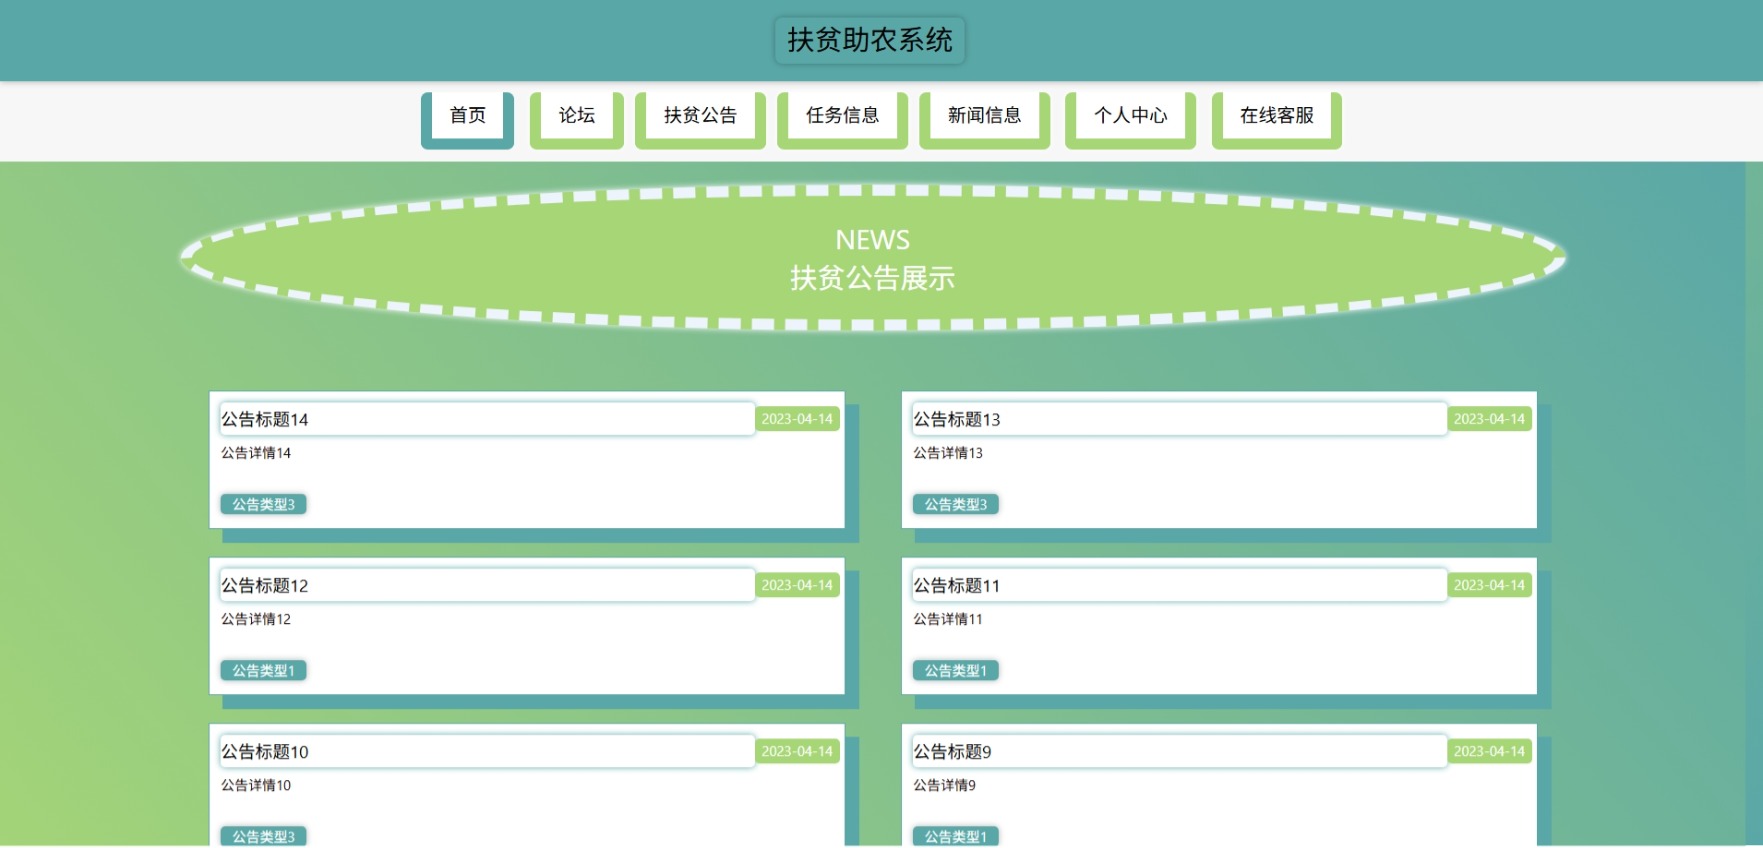Image resolution: width=1763 pixels, height=848 pixels.
Task: Click the 公告详情12 description text
Action: 256,619
